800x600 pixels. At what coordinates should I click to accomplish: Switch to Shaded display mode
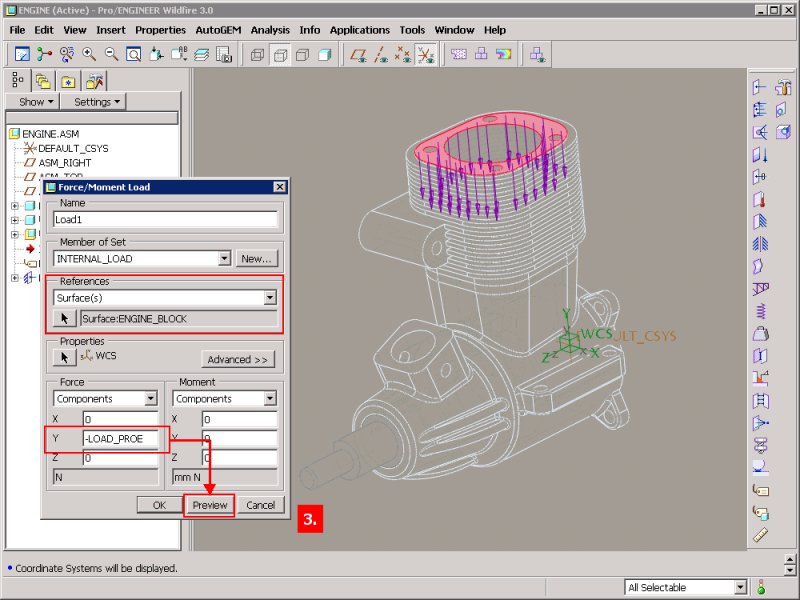[x=325, y=55]
